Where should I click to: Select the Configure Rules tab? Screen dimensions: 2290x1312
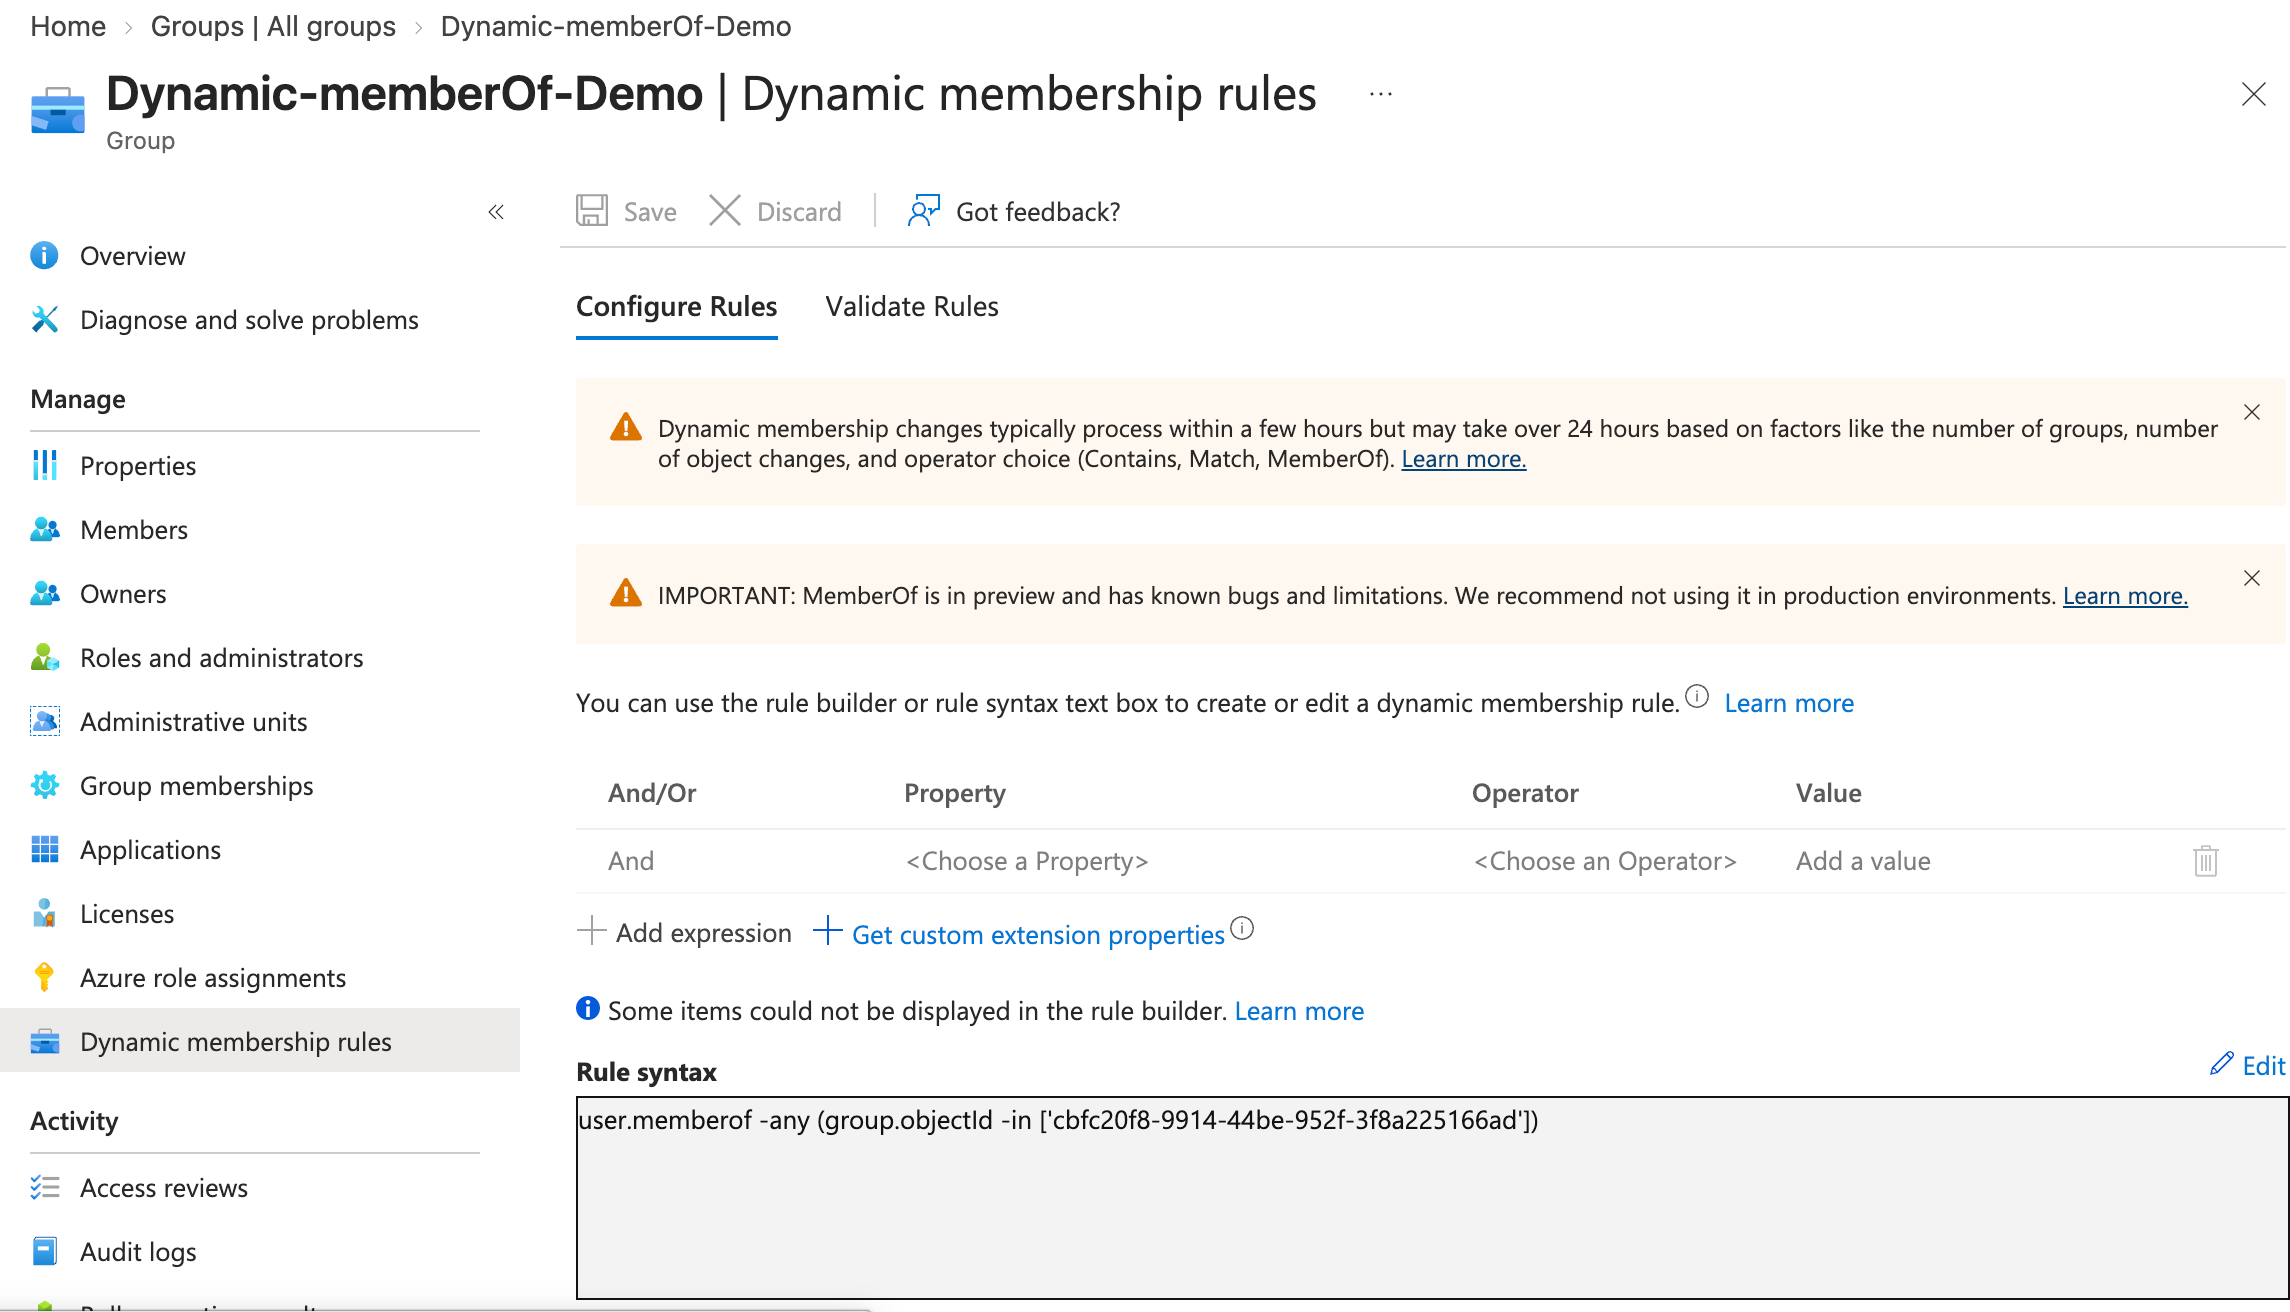[x=677, y=307]
